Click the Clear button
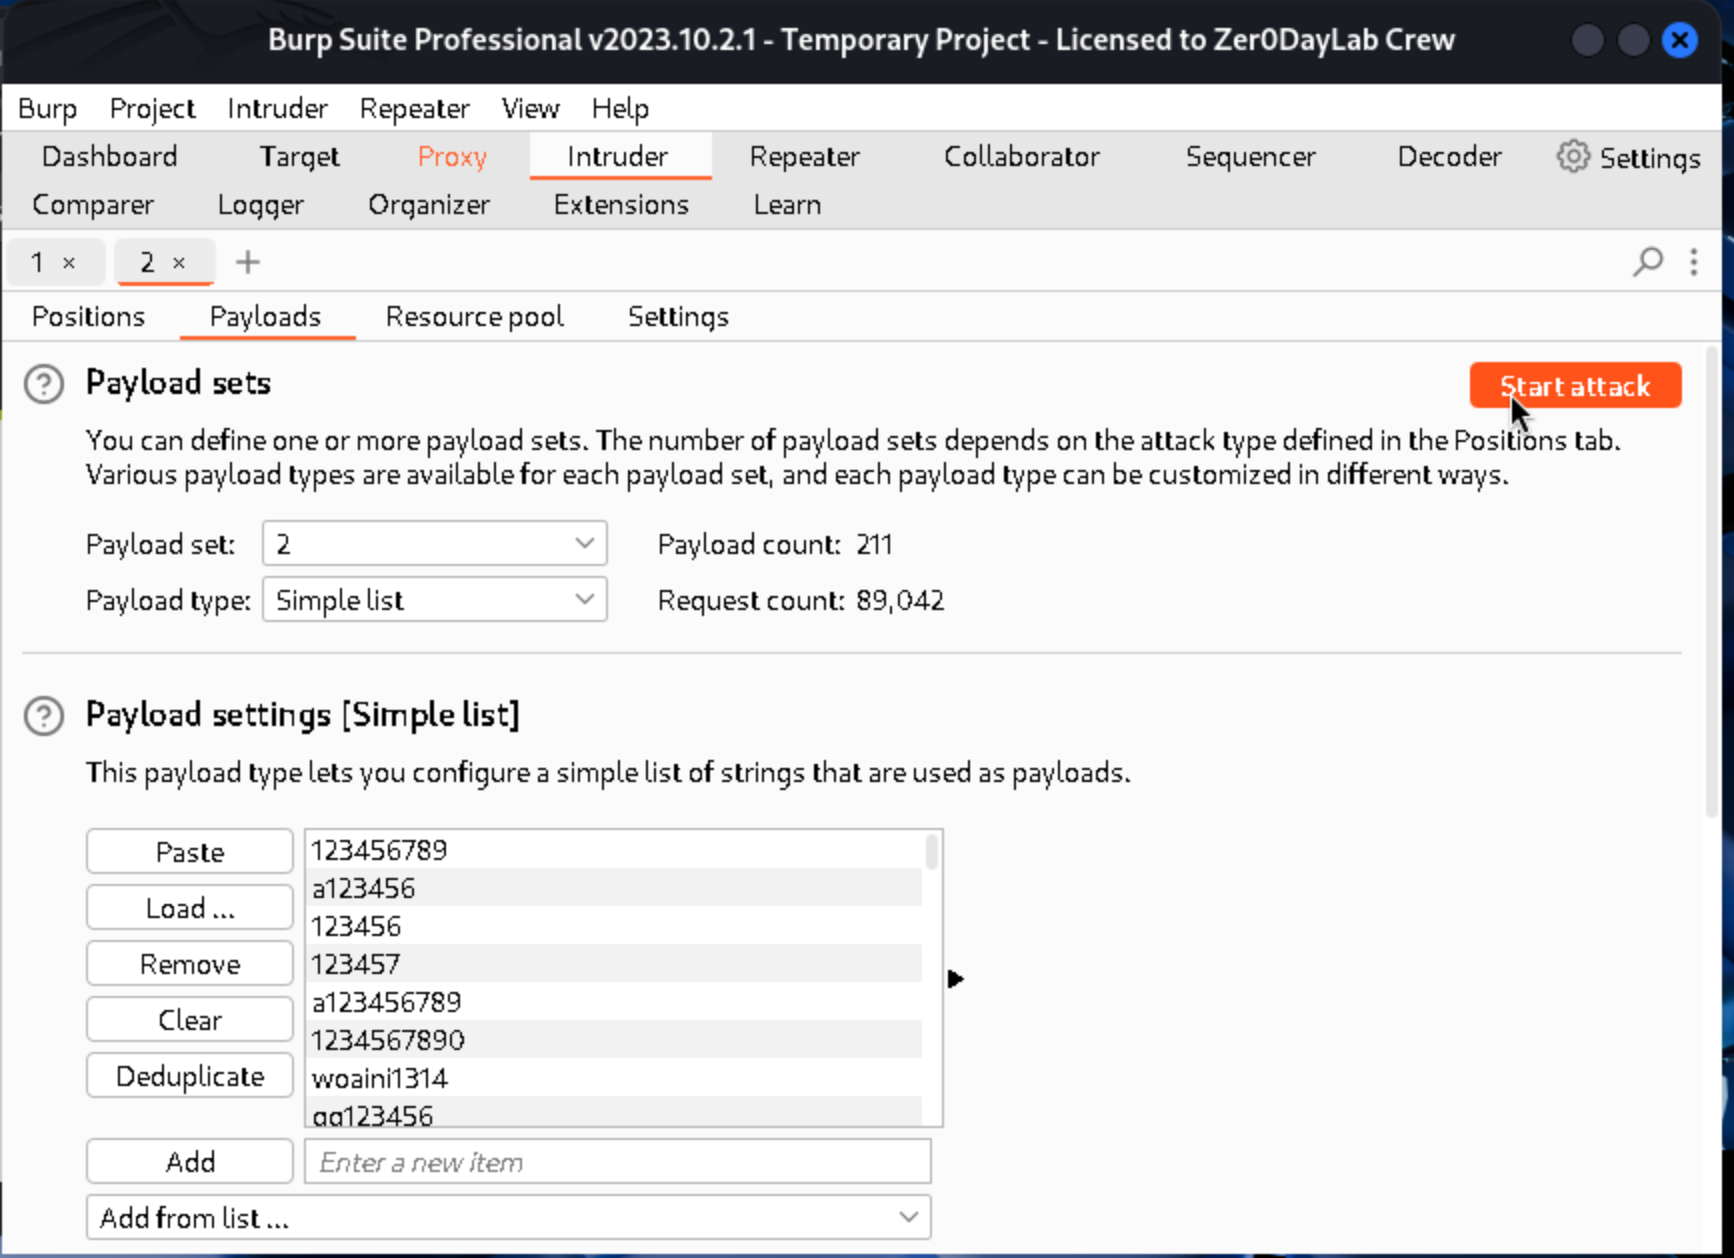Screen dimensions: 1734x1258 click(189, 1020)
